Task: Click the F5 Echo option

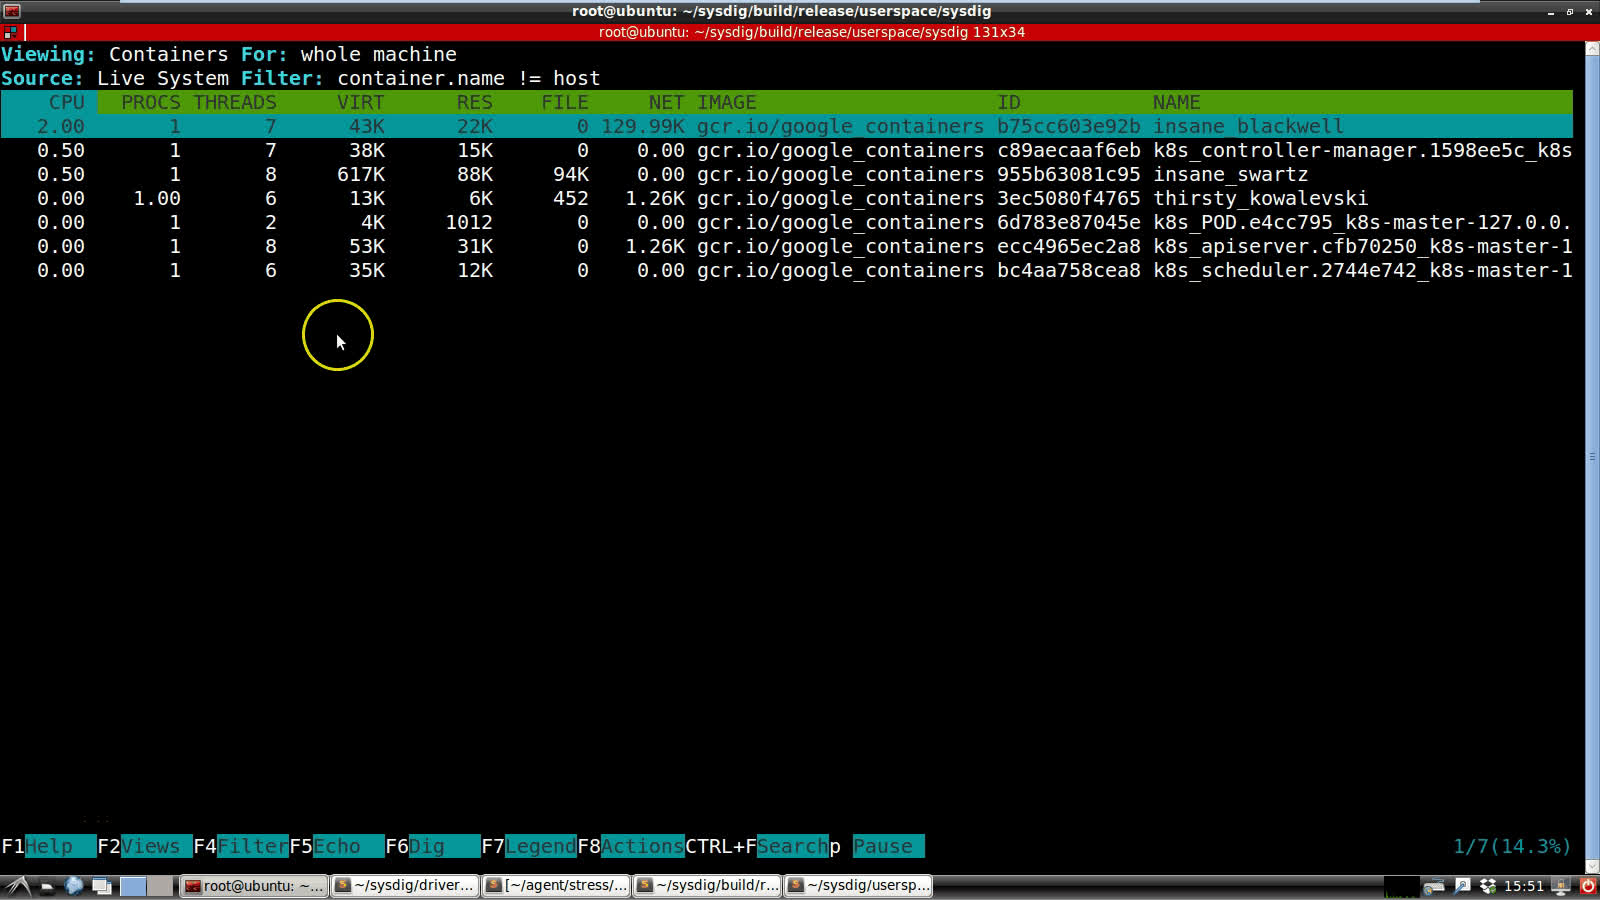Action: tap(337, 847)
